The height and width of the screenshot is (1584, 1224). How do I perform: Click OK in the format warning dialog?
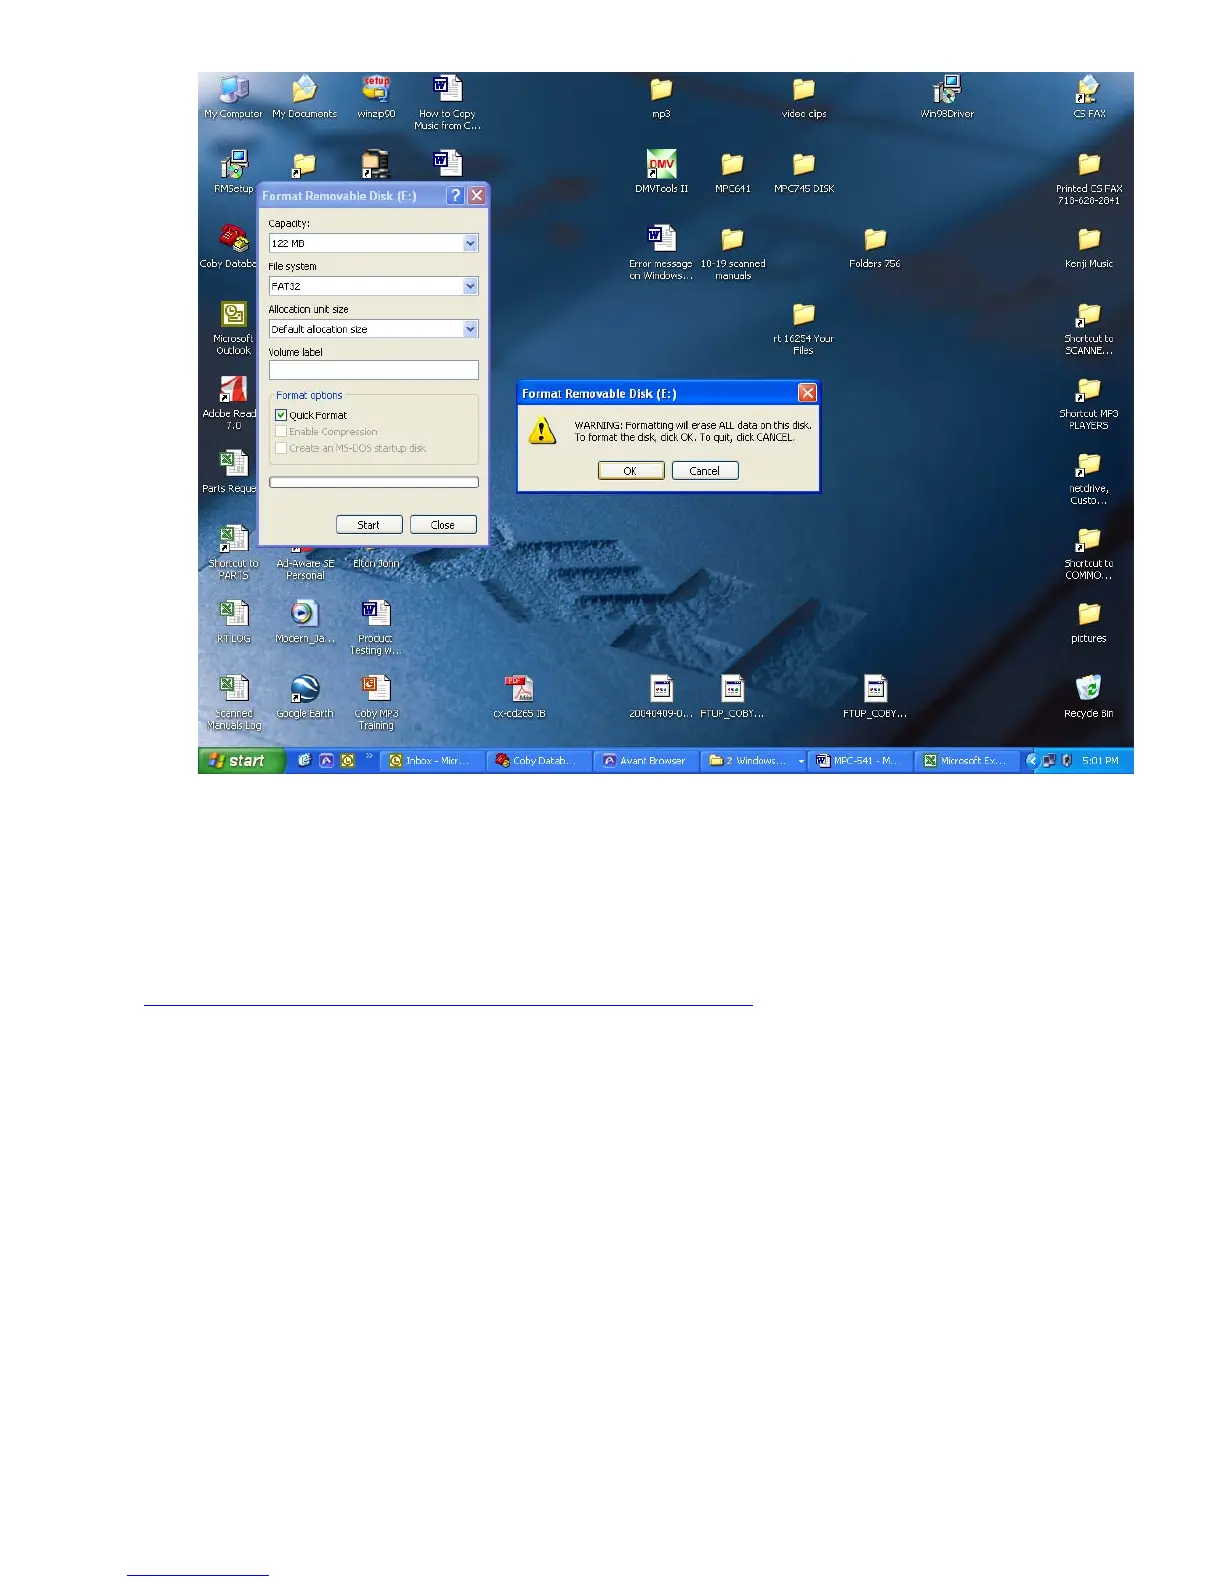coord(631,471)
